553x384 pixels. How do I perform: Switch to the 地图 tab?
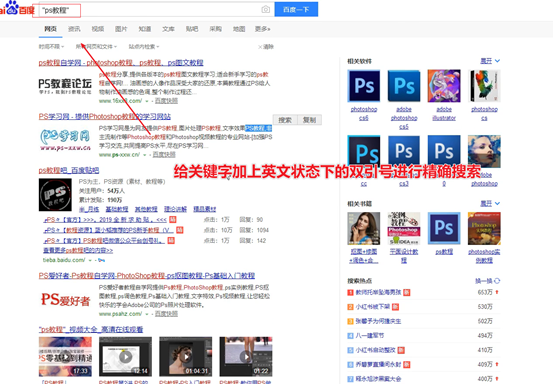coord(239,29)
